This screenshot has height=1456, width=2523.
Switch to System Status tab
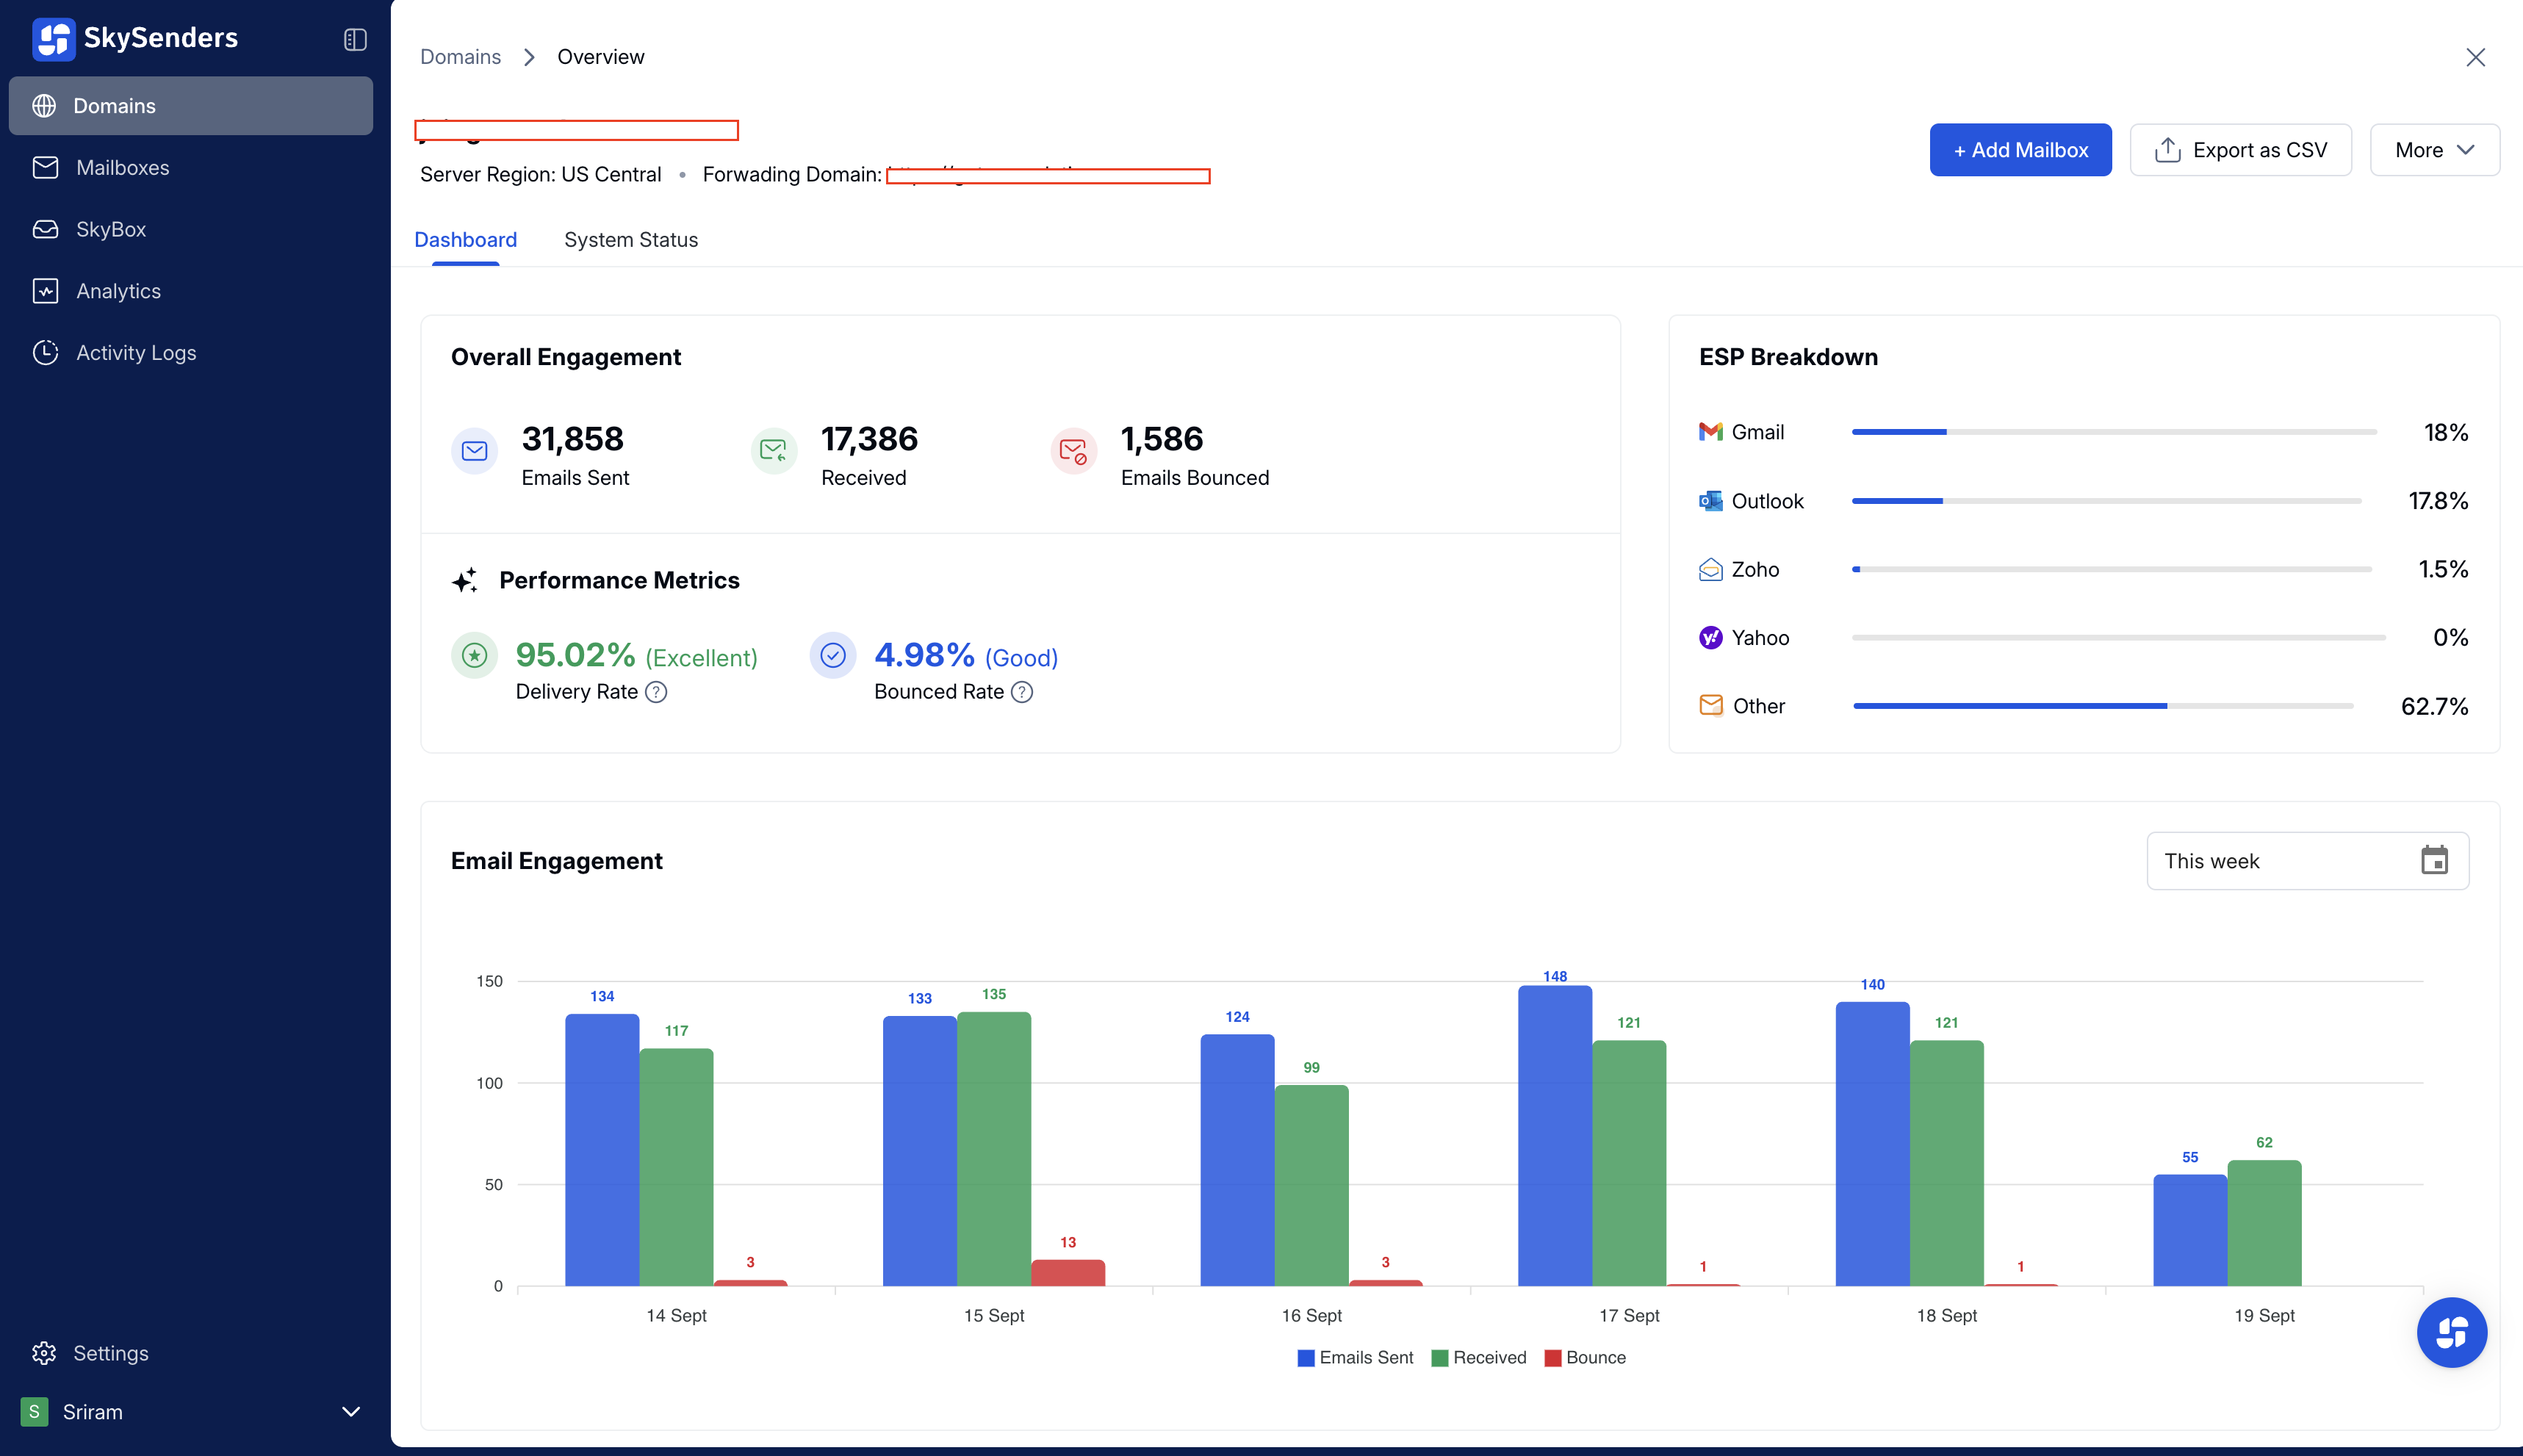coord(630,240)
